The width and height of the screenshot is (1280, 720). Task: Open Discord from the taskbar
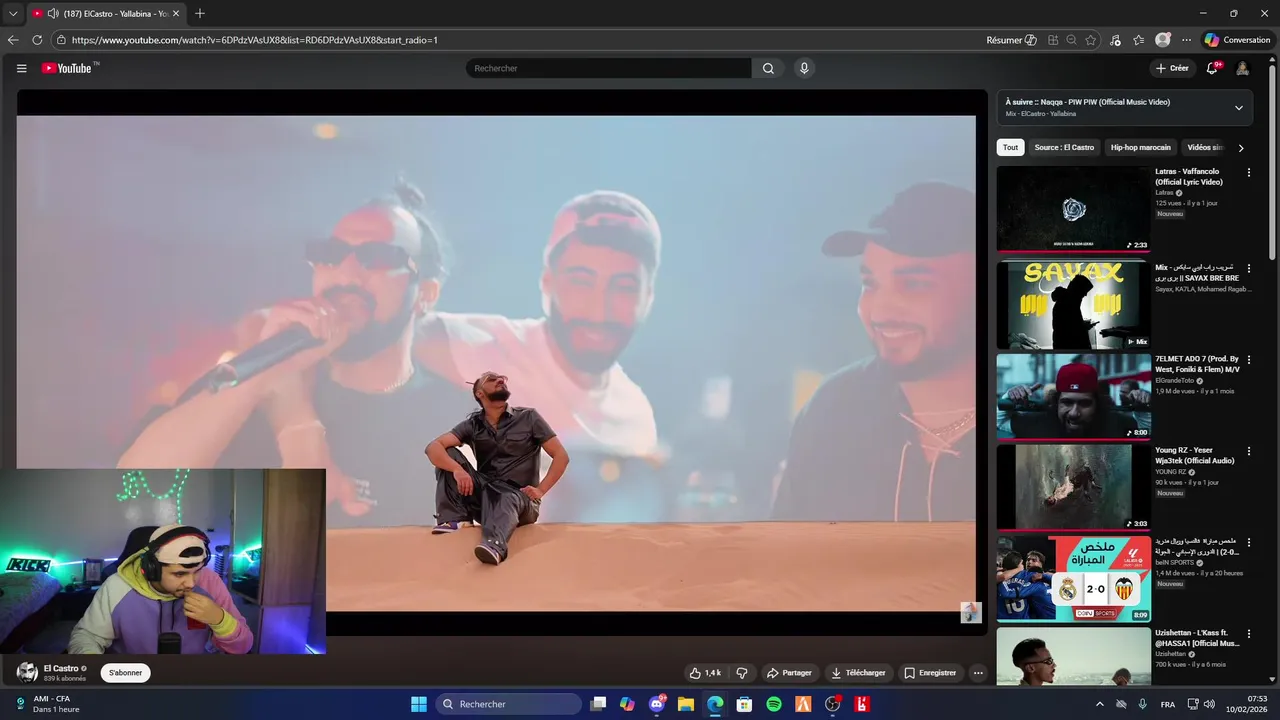657,704
